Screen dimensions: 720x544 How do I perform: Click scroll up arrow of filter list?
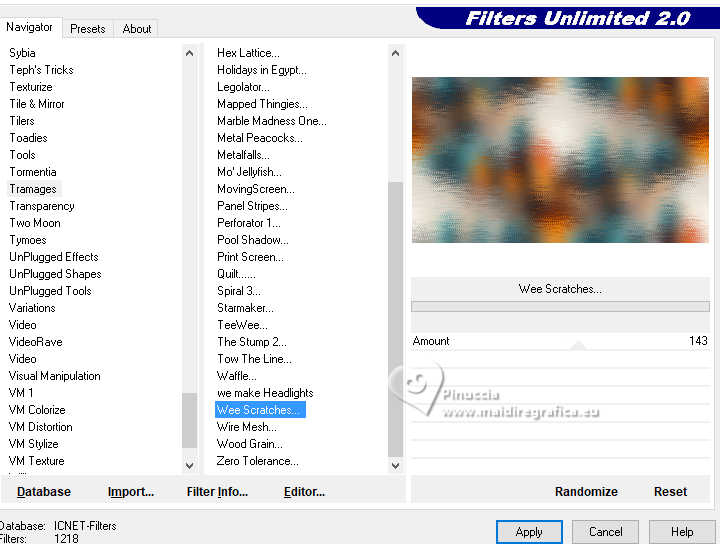coord(395,53)
